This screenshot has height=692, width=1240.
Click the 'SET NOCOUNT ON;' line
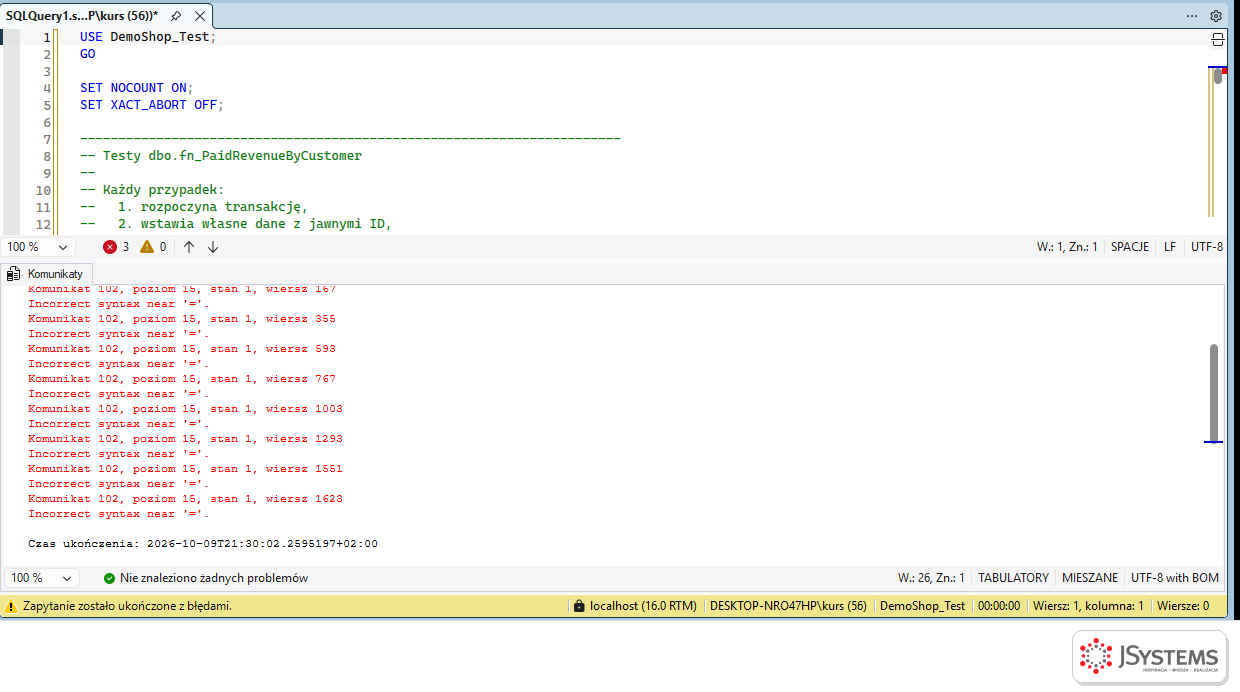click(x=137, y=88)
